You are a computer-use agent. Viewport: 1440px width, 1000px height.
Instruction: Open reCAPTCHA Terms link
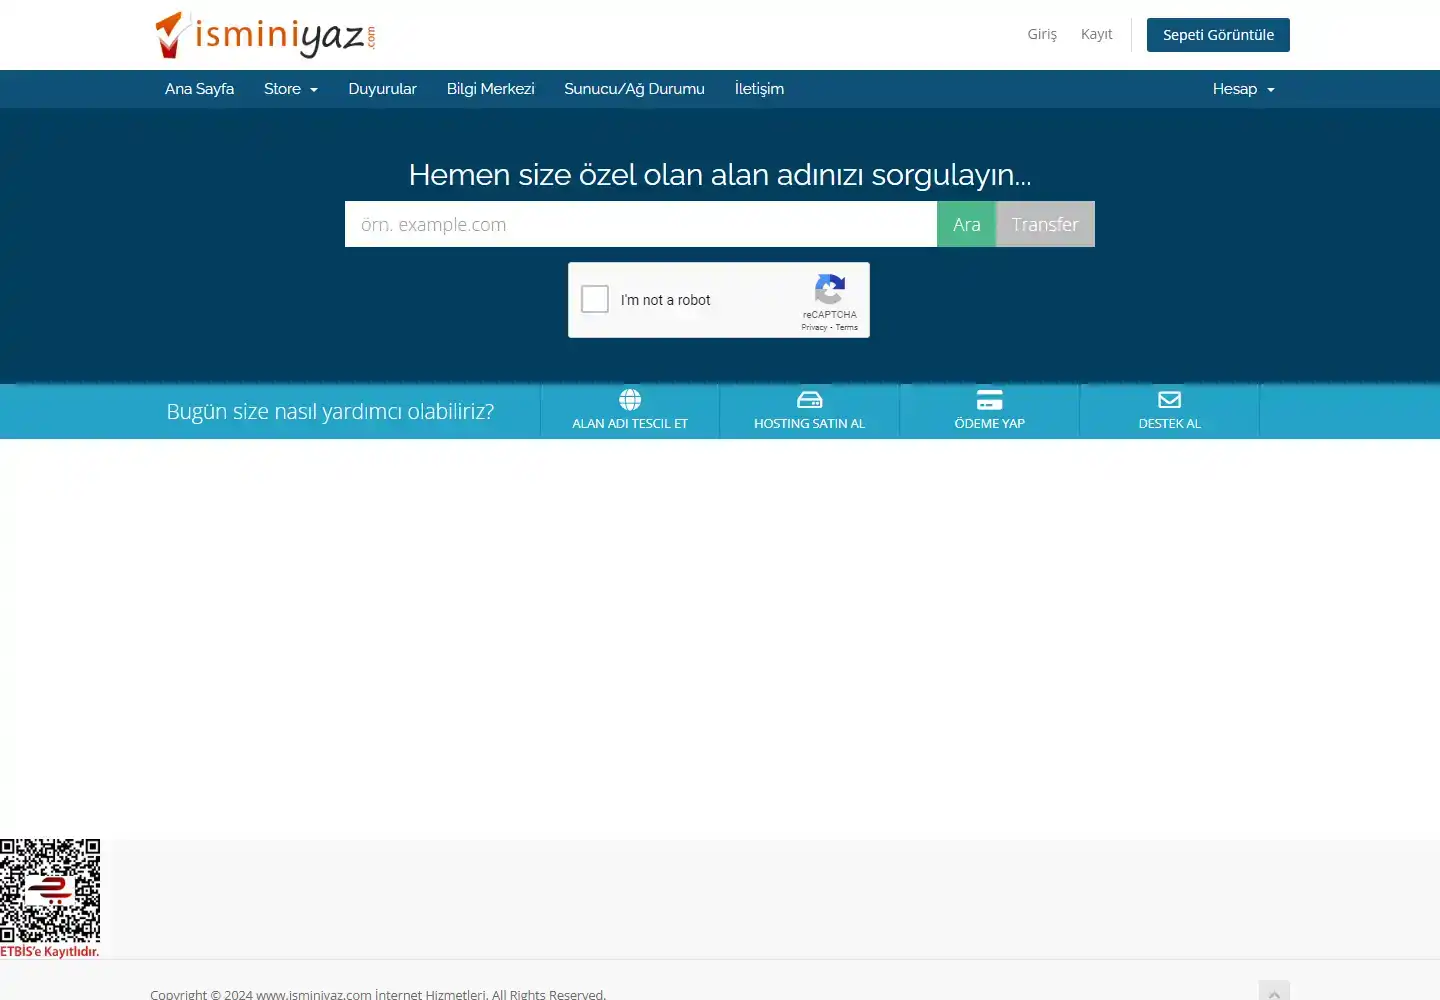click(847, 327)
